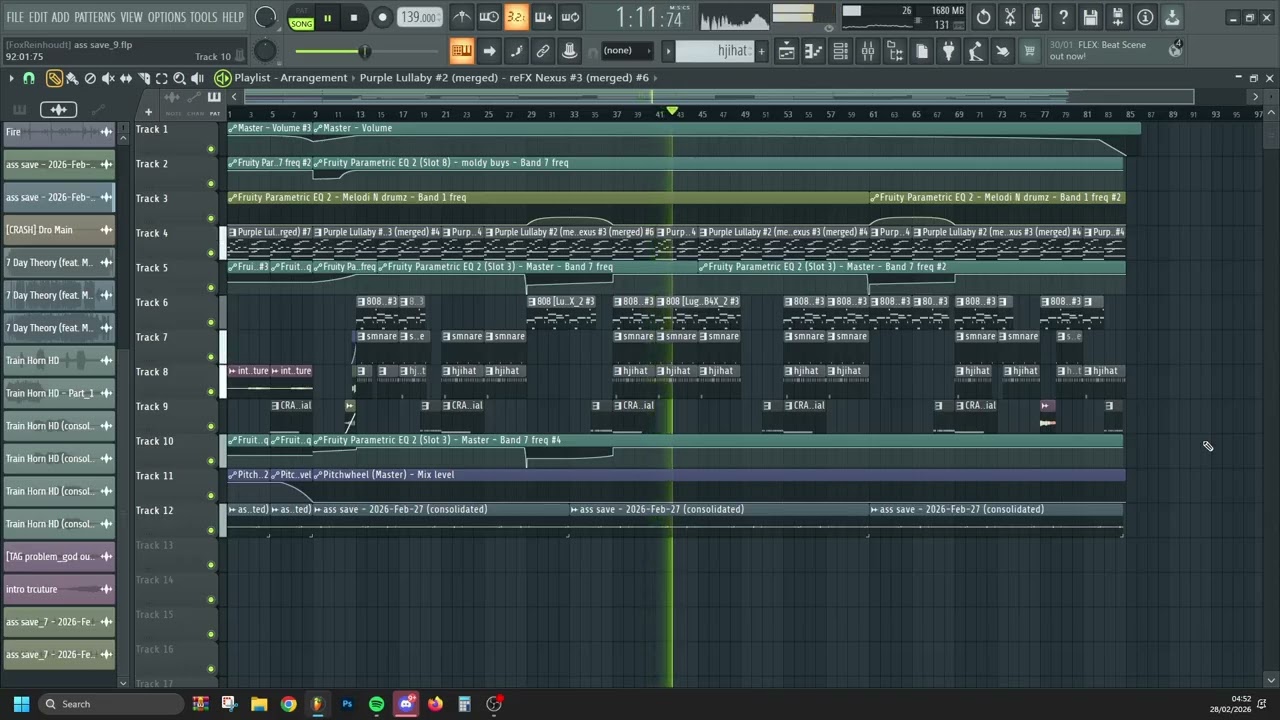
Task: Pause playback with the play/pause button
Action: click(x=327, y=18)
